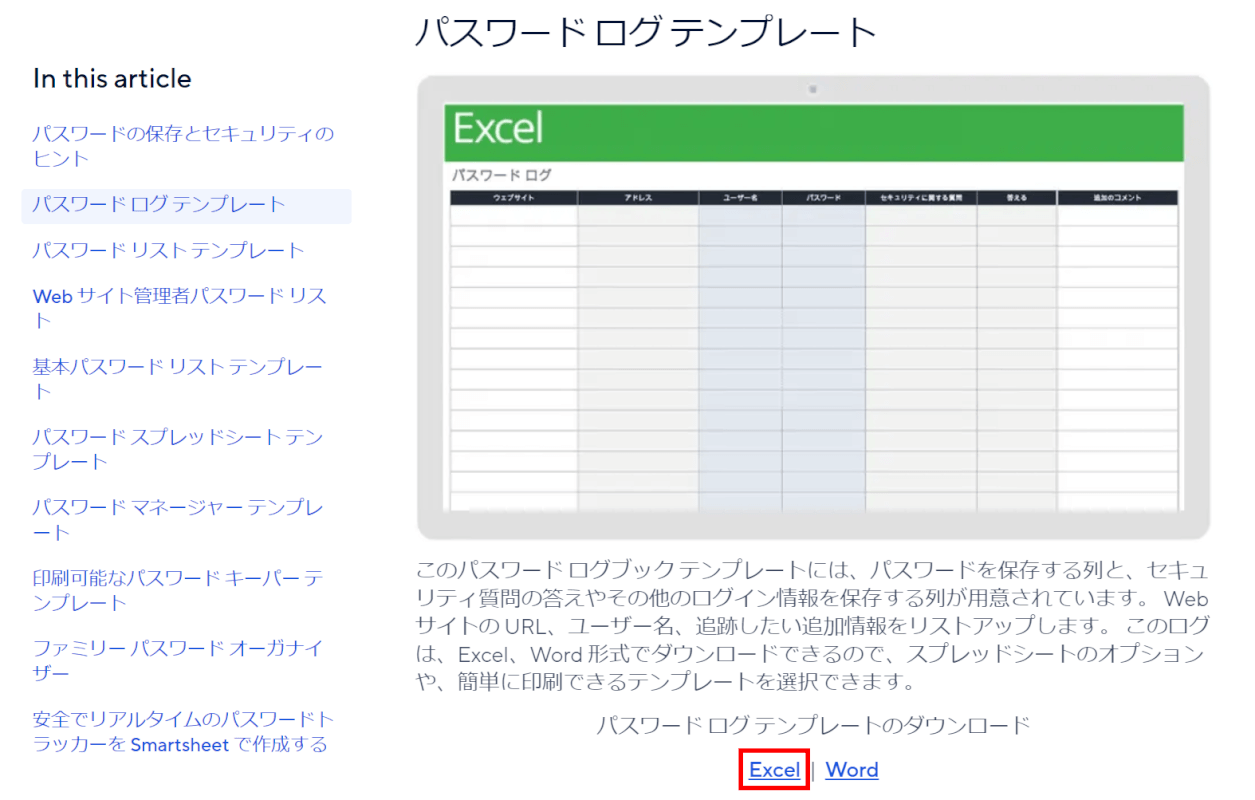Click the In this article heading
This screenshot has width=1255, height=800.
click(111, 79)
